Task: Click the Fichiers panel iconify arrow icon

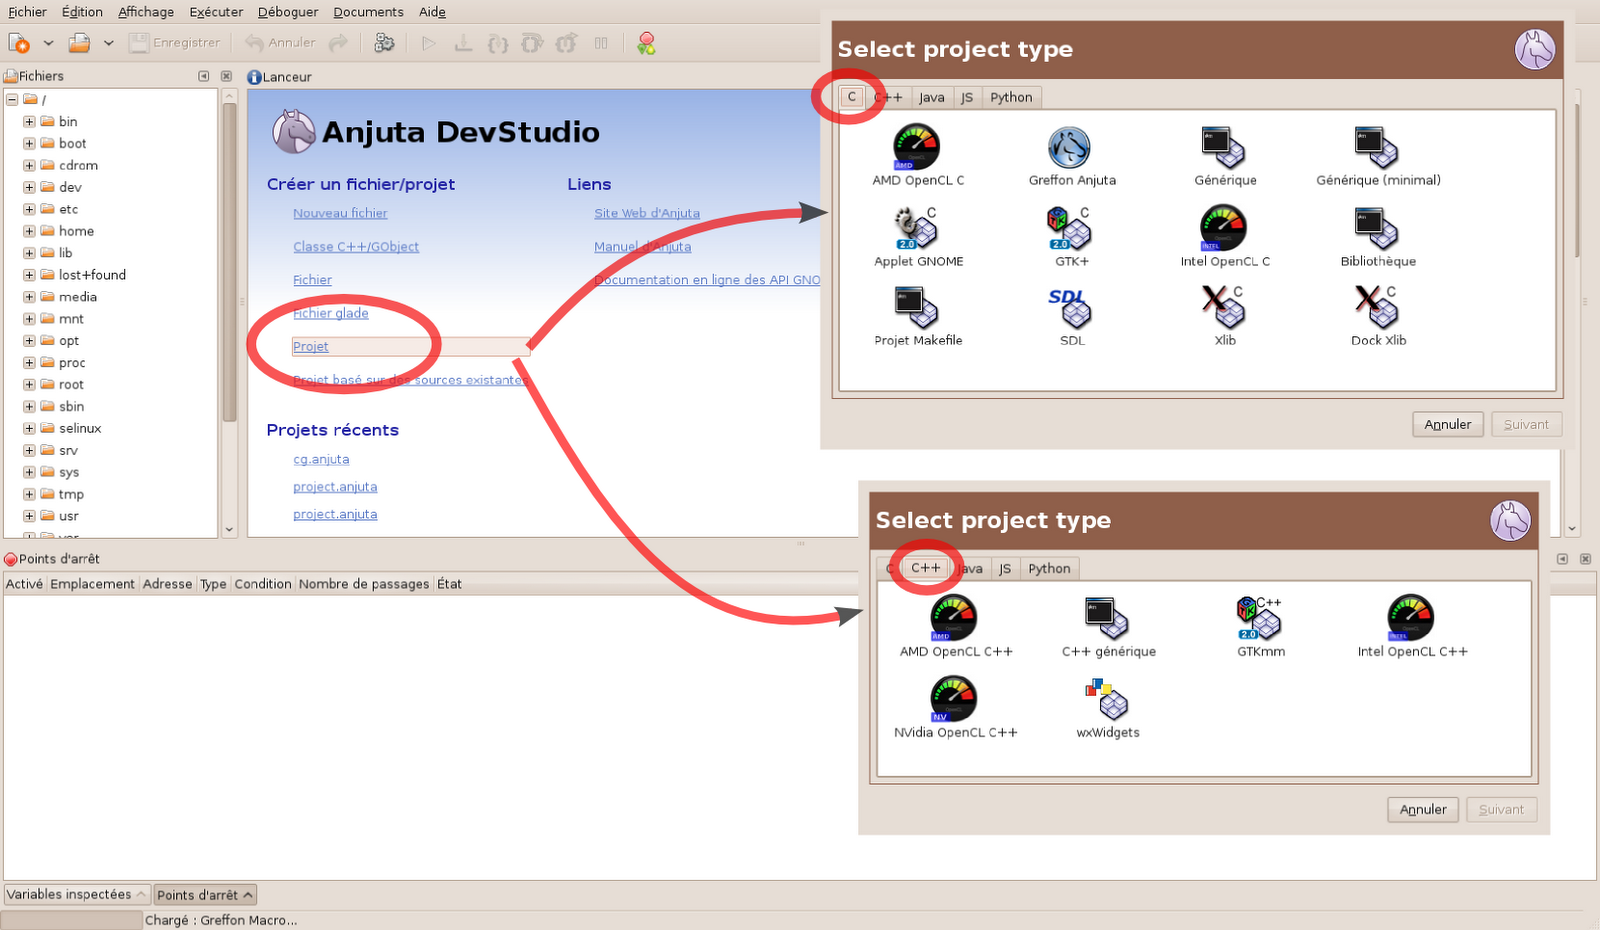Action: [204, 76]
